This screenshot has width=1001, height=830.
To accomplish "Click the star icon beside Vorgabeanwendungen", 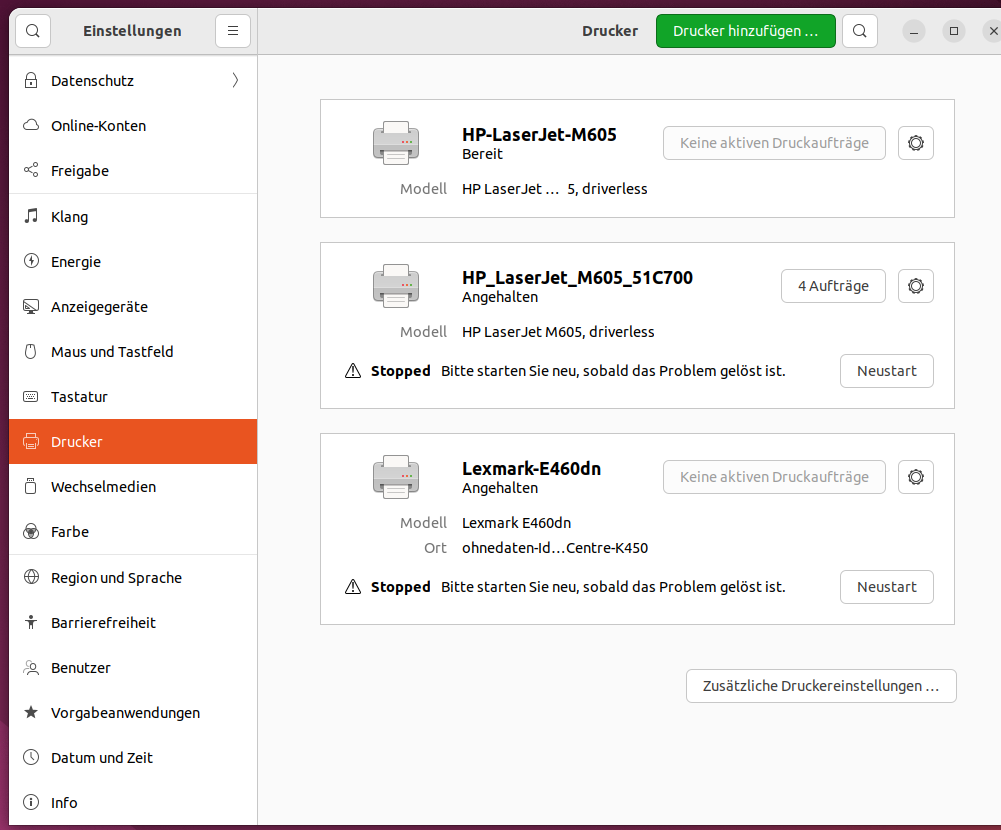I will pos(31,713).
